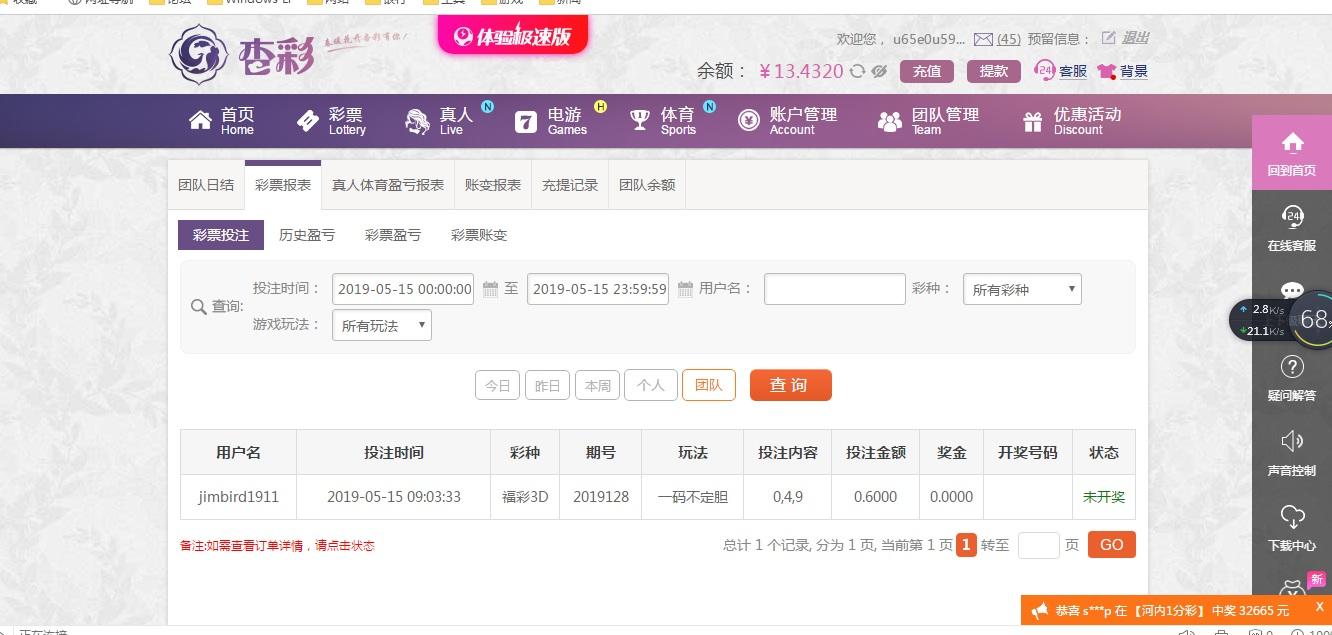Select the 个人 scope filter
This screenshot has width=1332, height=635.
(x=651, y=385)
